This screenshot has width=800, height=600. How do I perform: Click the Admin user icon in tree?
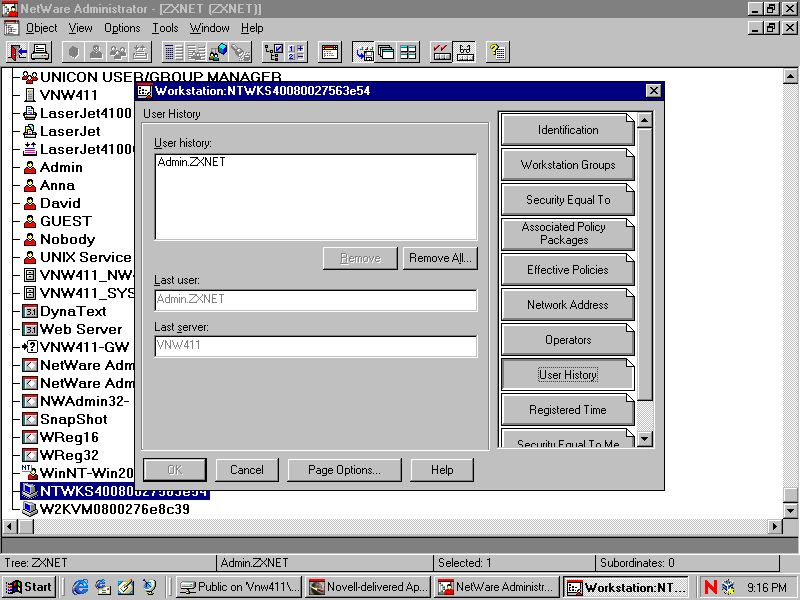[x=30, y=167]
